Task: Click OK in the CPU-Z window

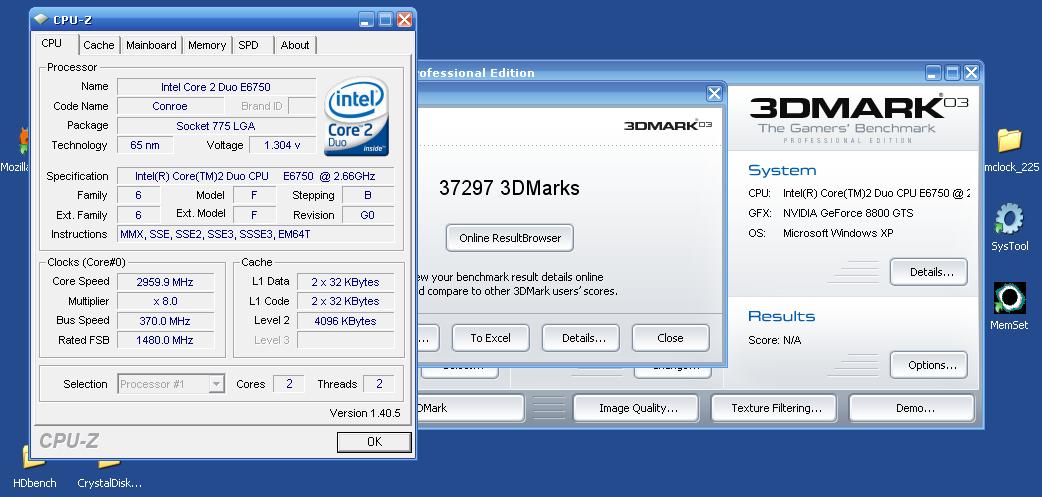Action: coord(374,442)
